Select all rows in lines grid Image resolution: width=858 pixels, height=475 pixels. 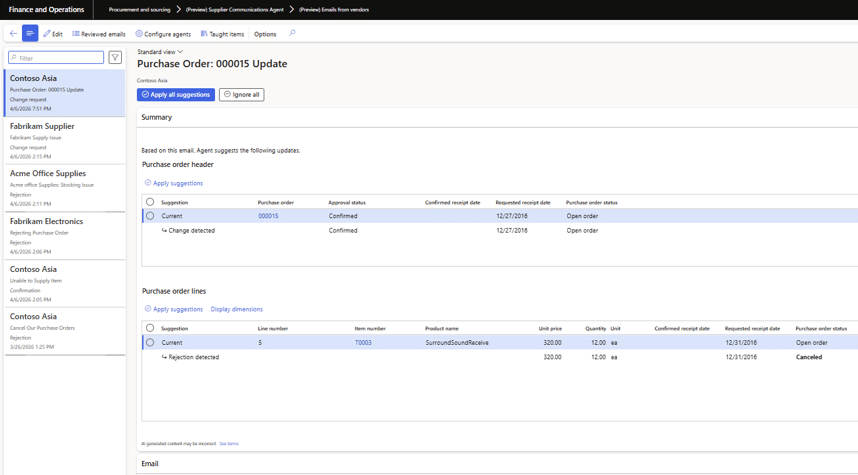(150, 328)
